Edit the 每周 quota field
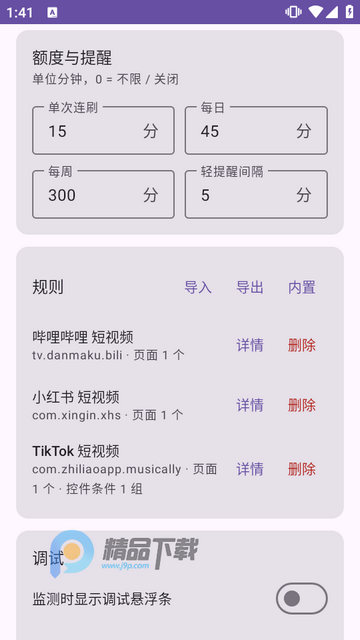Image resolution: width=360 pixels, height=640 pixels. pos(103,194)
